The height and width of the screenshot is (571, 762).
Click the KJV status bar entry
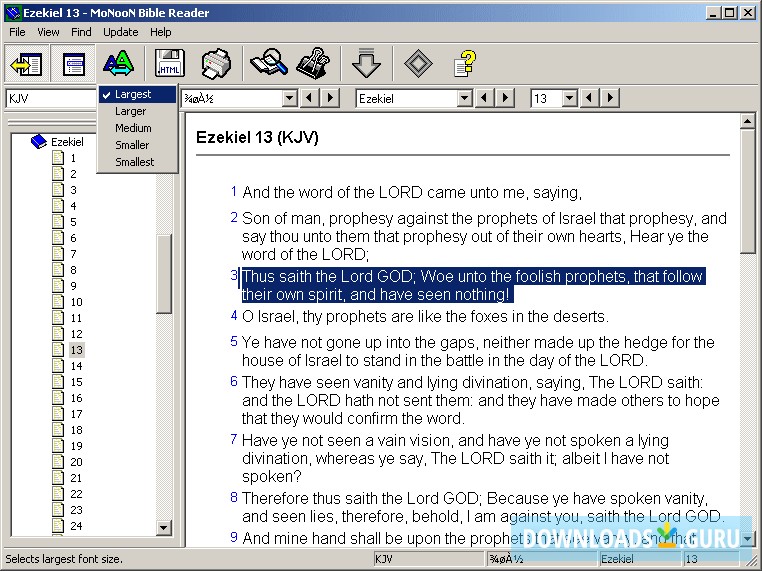pos(430,559)
